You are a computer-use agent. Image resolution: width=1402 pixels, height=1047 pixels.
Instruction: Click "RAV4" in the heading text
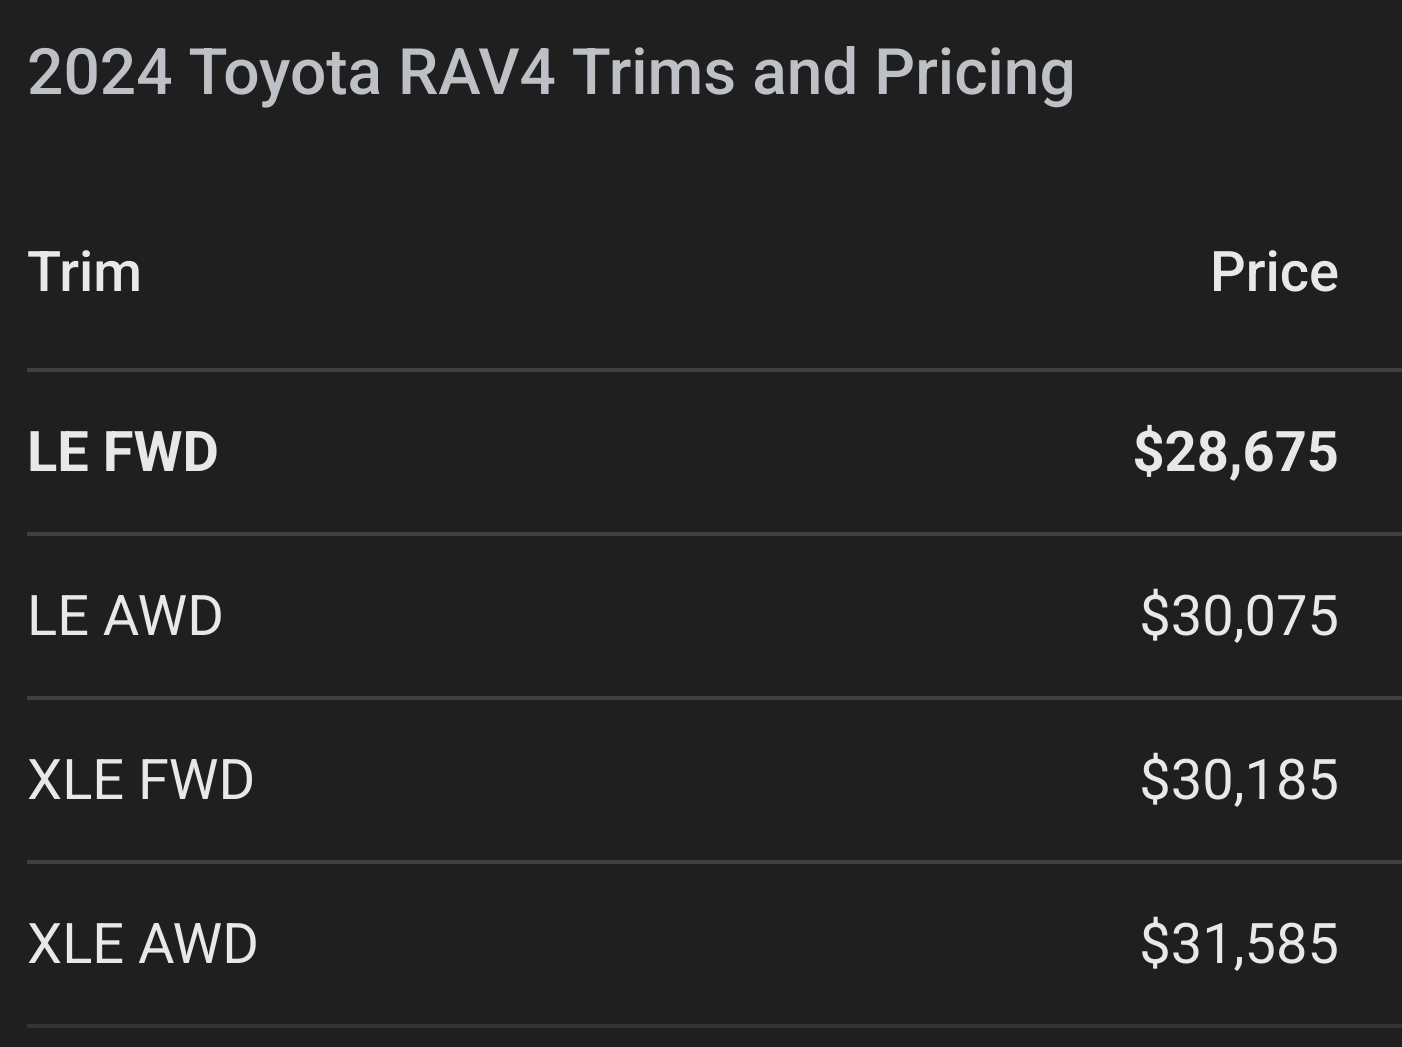pos(476,73)
